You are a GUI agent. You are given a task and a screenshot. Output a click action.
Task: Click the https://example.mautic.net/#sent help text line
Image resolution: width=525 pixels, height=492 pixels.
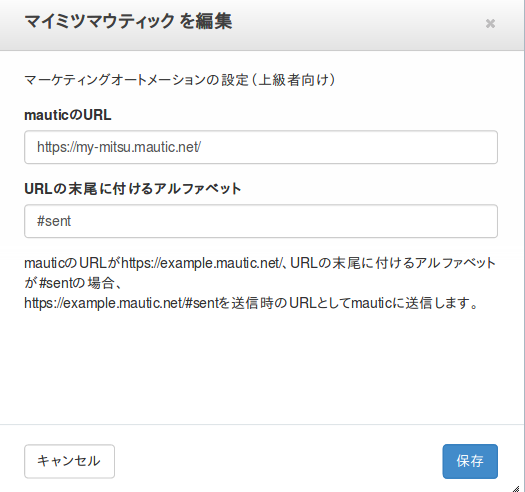(250, 303)
